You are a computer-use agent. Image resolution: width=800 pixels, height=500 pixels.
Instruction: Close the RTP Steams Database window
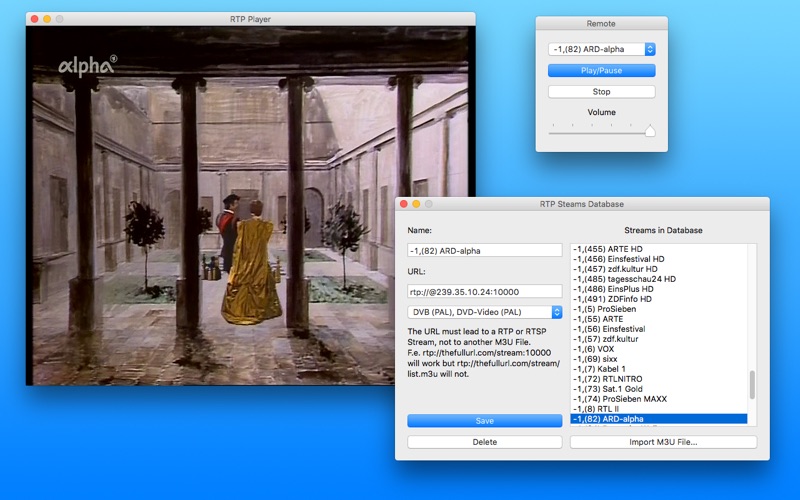(x=404, y=204)
